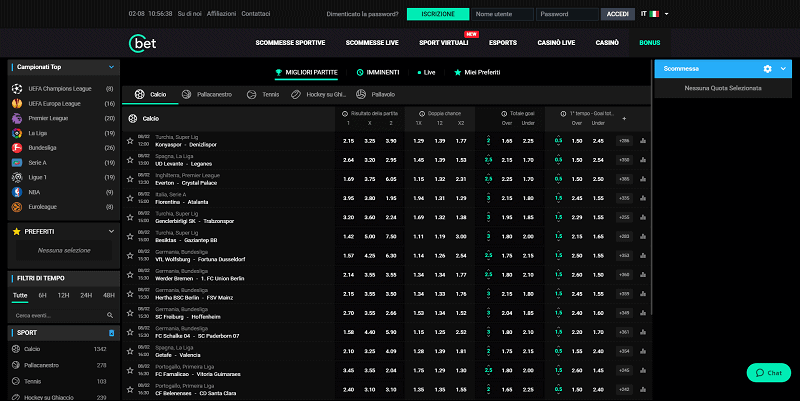Image resolution: width=800 pixels, height=401 pixels.
Task: Open statistics icon for Everton - Crystal Palace
Action: point(643,179)
